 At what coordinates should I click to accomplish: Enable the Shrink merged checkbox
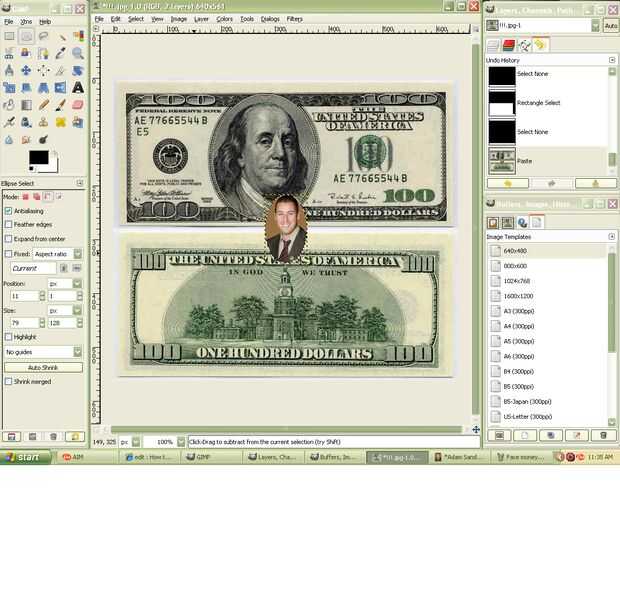click(x=8, y=381)
